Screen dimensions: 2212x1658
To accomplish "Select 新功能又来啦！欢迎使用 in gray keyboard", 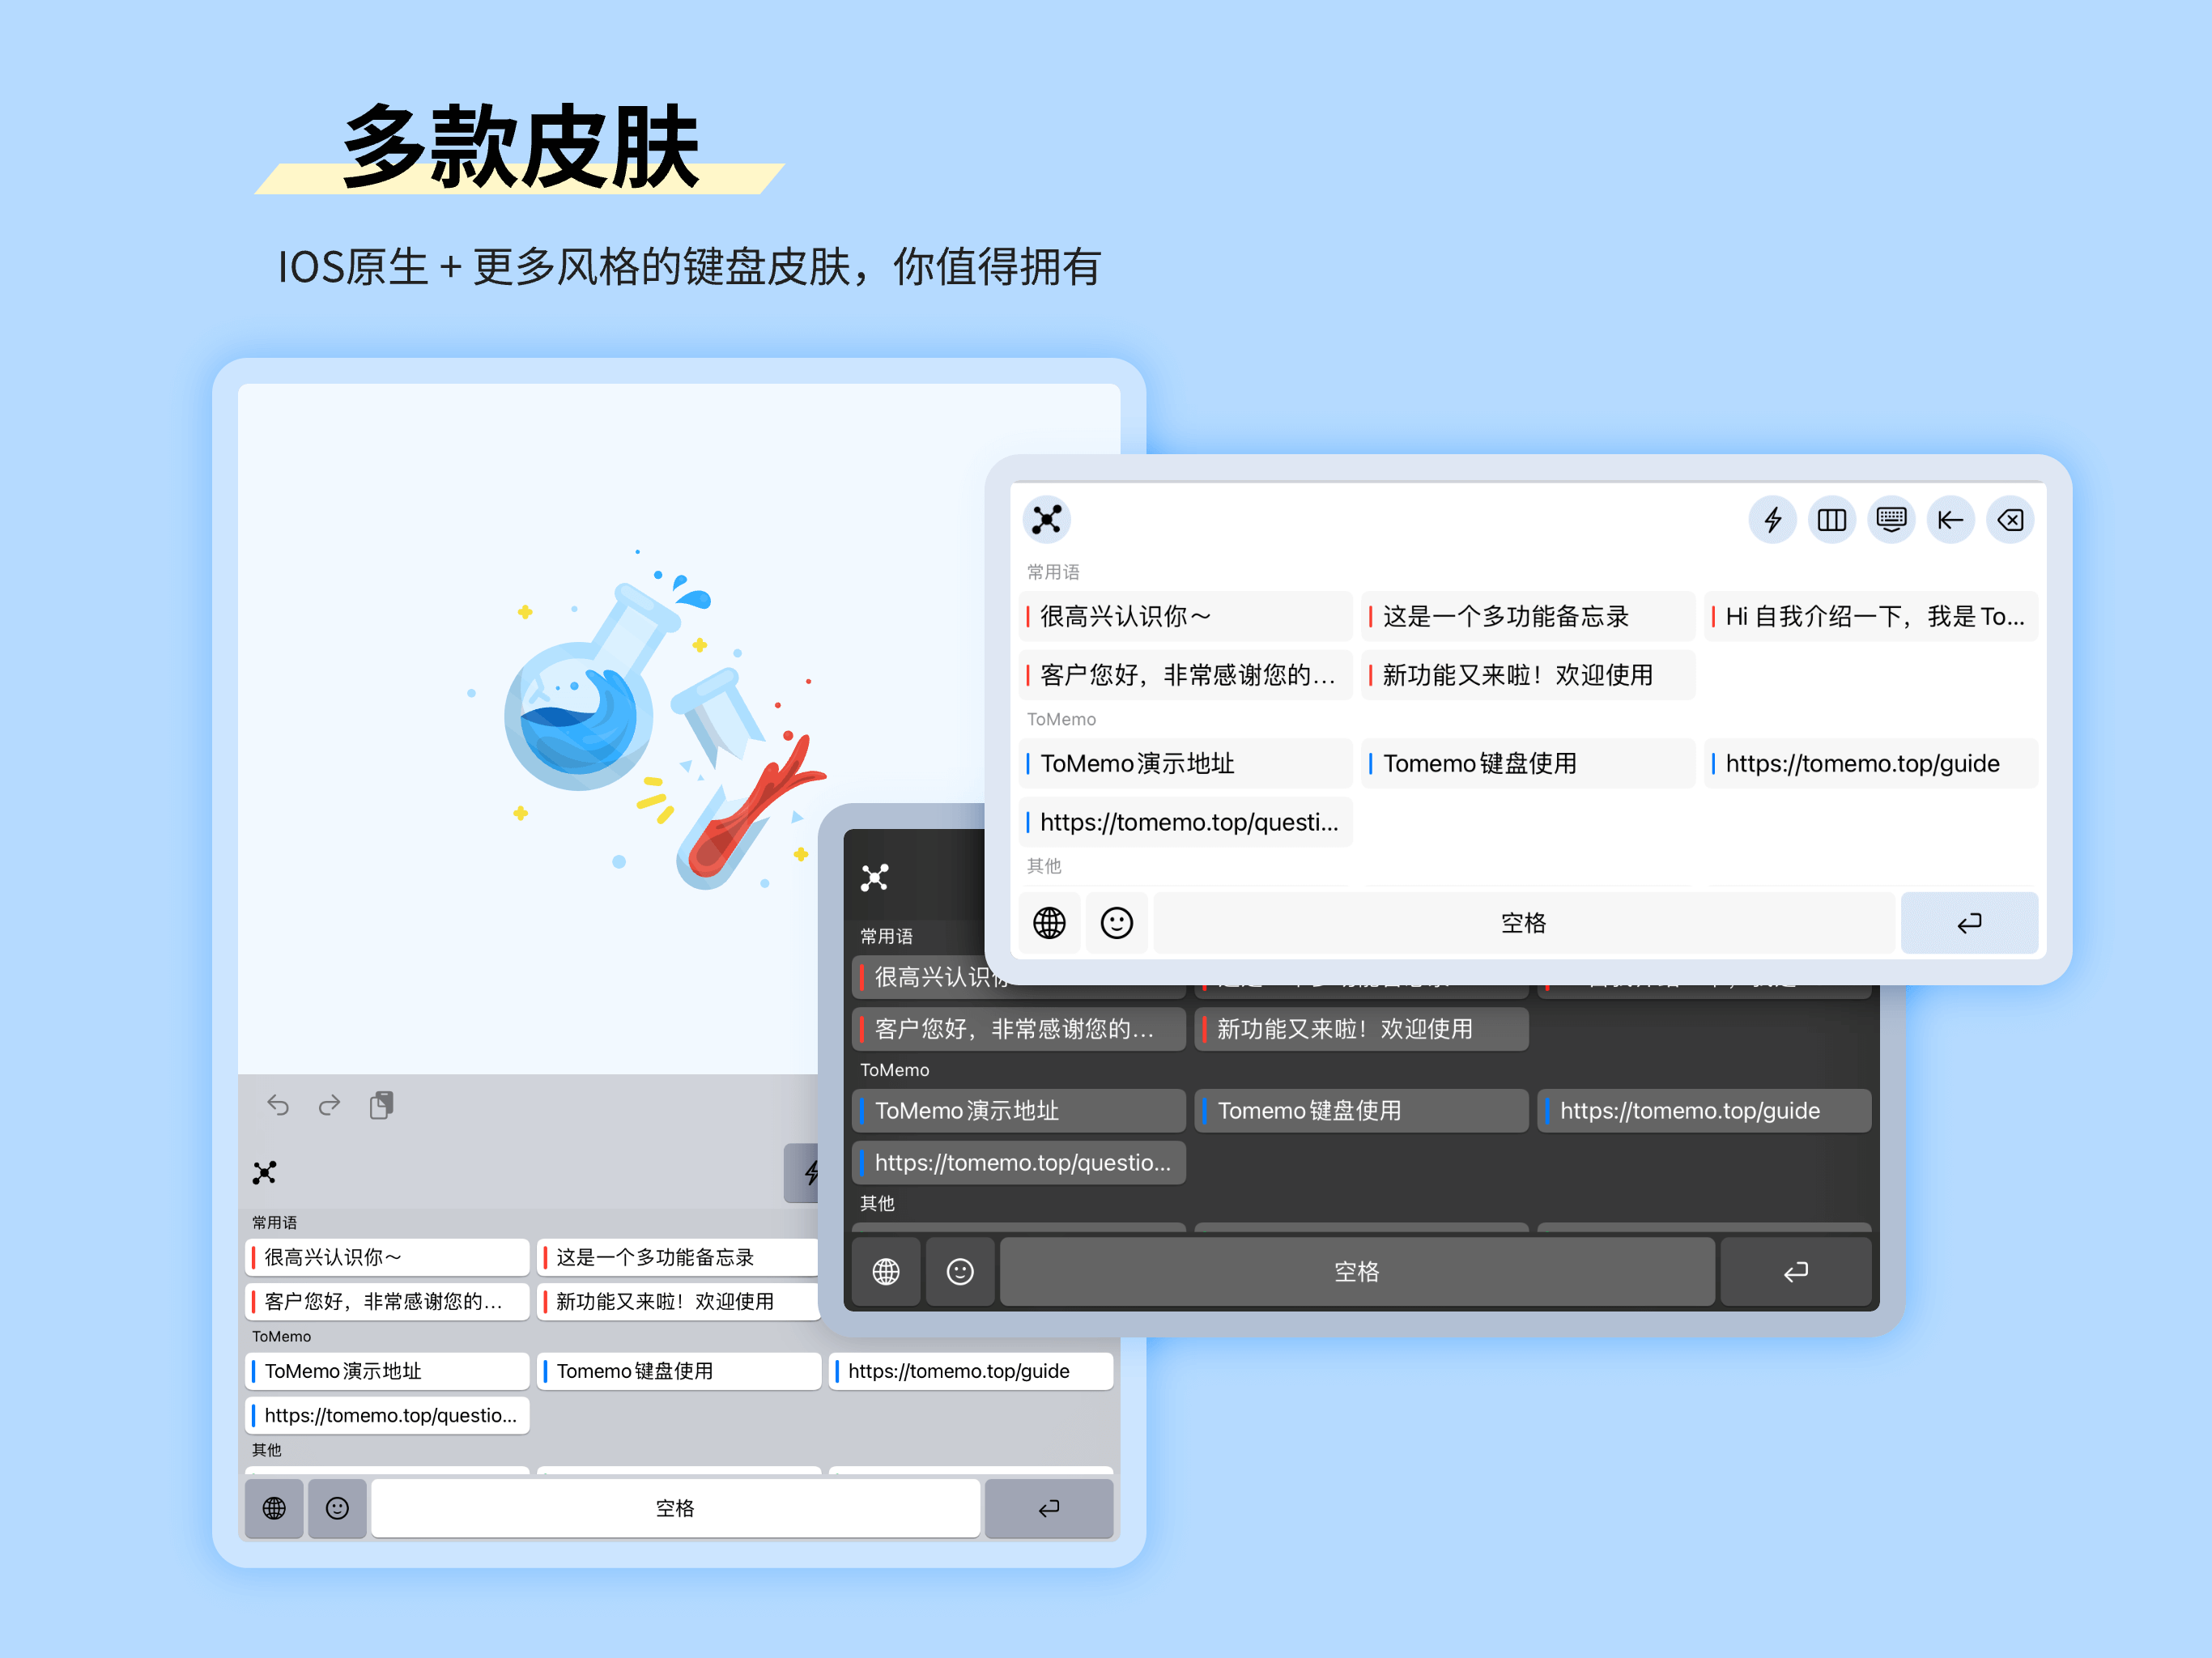I will [678, 1301].
